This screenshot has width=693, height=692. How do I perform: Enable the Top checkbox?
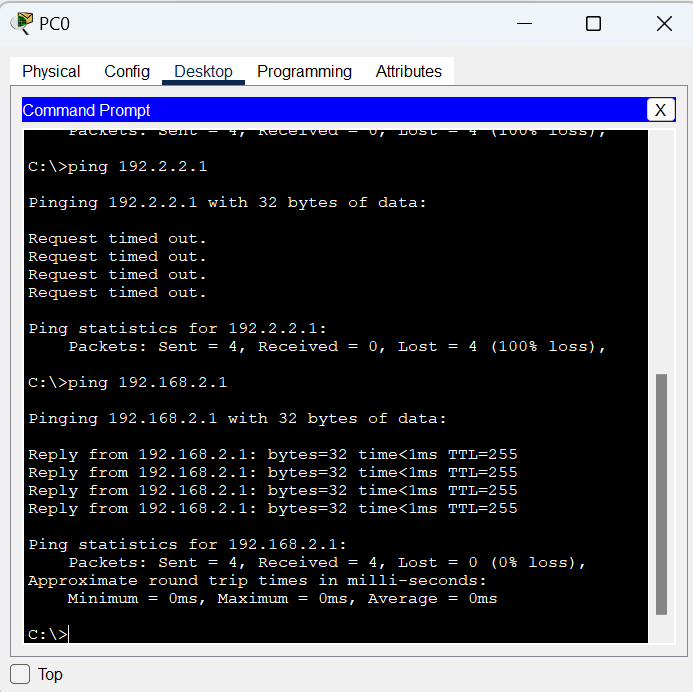pos(20,674)
